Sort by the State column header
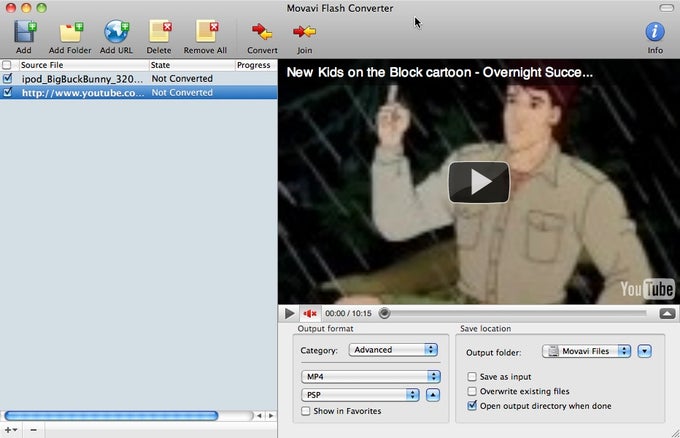The image size is (680, 438). tap(191, 65)
